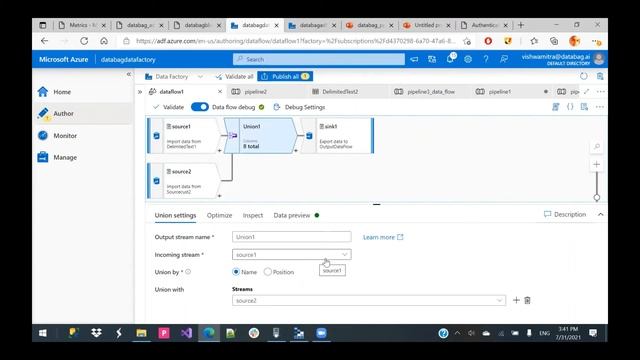Delete the source2 union stream

527,300
